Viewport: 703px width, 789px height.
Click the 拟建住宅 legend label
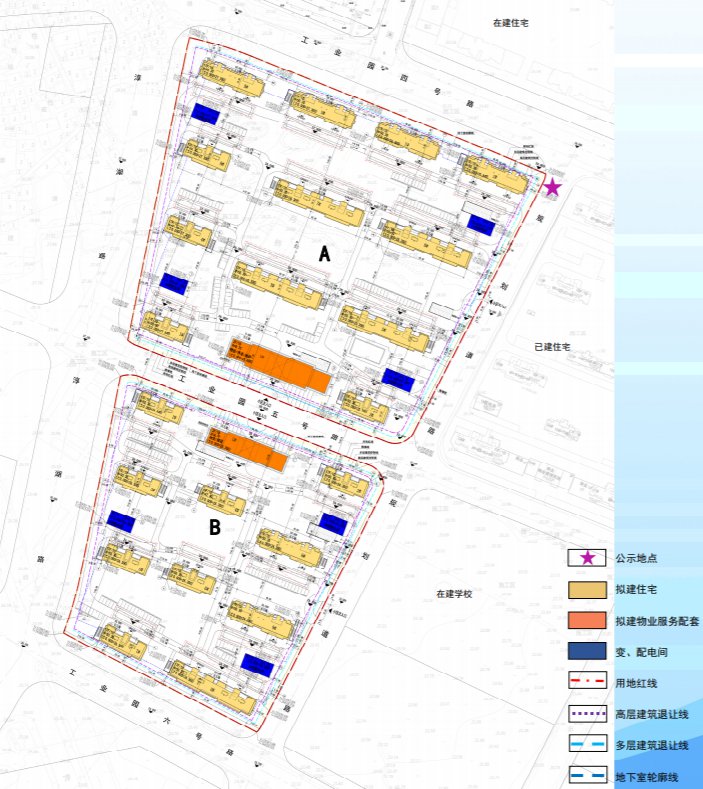click(636, 590)
